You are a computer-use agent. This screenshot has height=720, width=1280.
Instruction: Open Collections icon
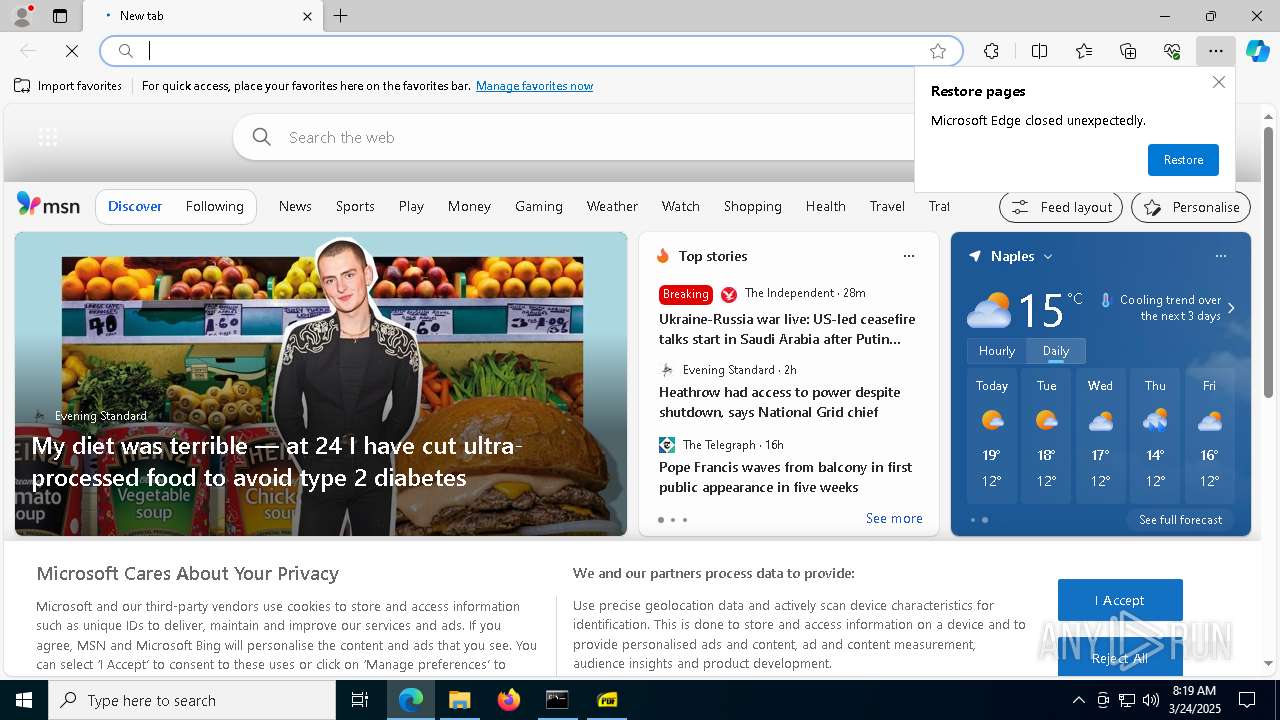click(x=1128, y=51)
